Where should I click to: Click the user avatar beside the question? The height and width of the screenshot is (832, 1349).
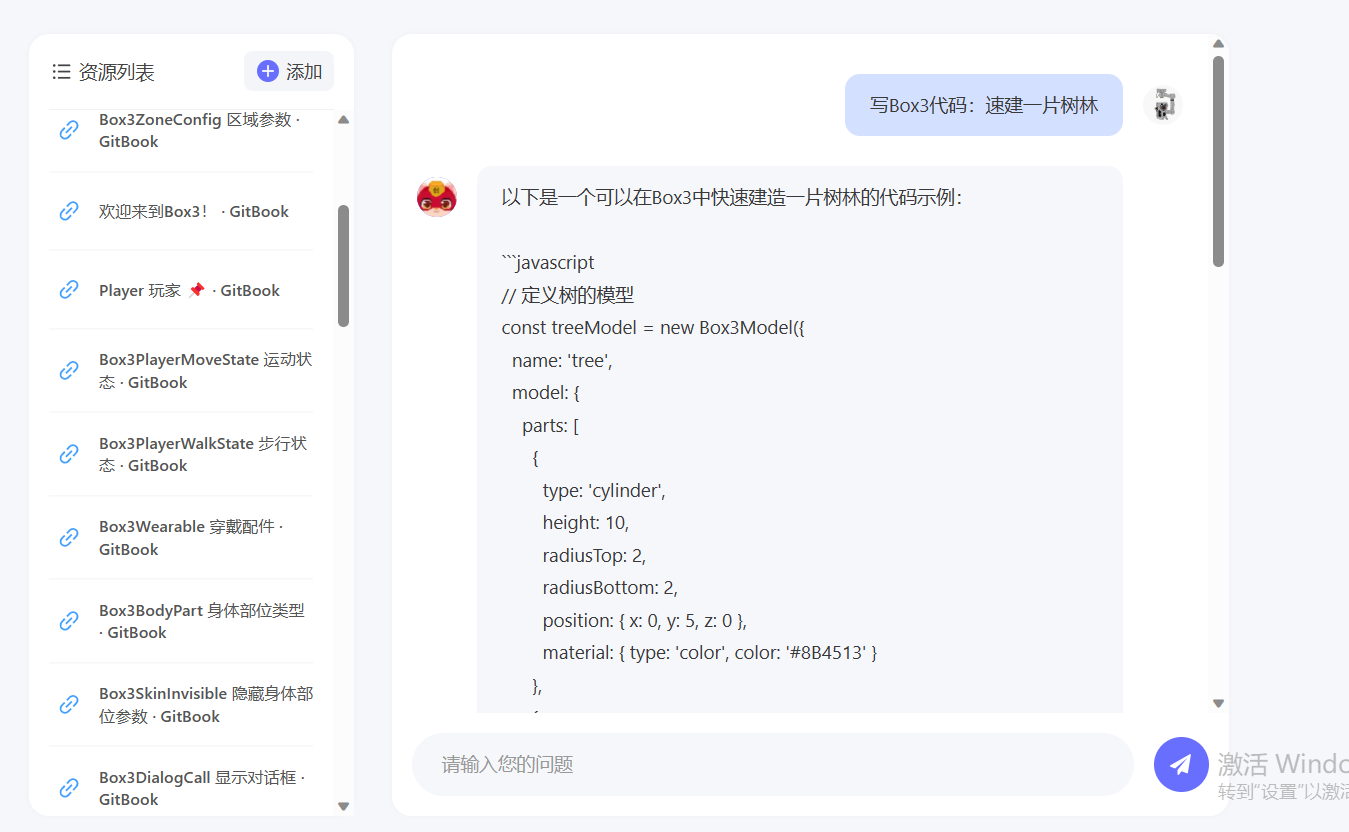click(1163, 105)
